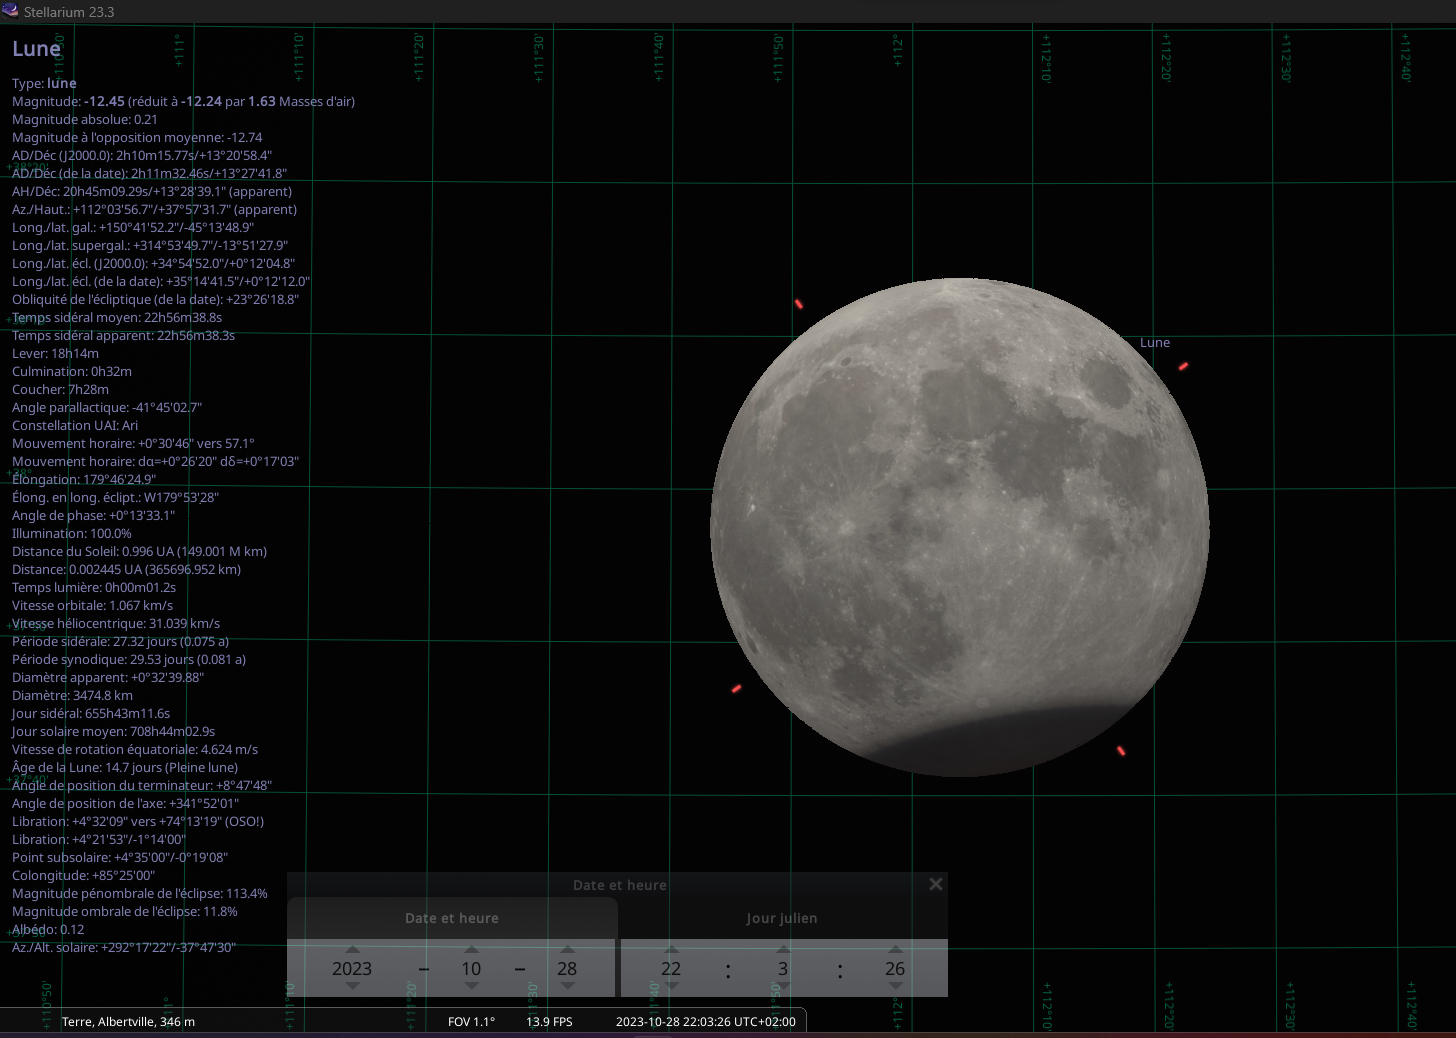Click the status bar date 2023-10-28 22:03:26 UTC+02:00
Screen dimensions: 1456x1038
tap(706, 1021)
